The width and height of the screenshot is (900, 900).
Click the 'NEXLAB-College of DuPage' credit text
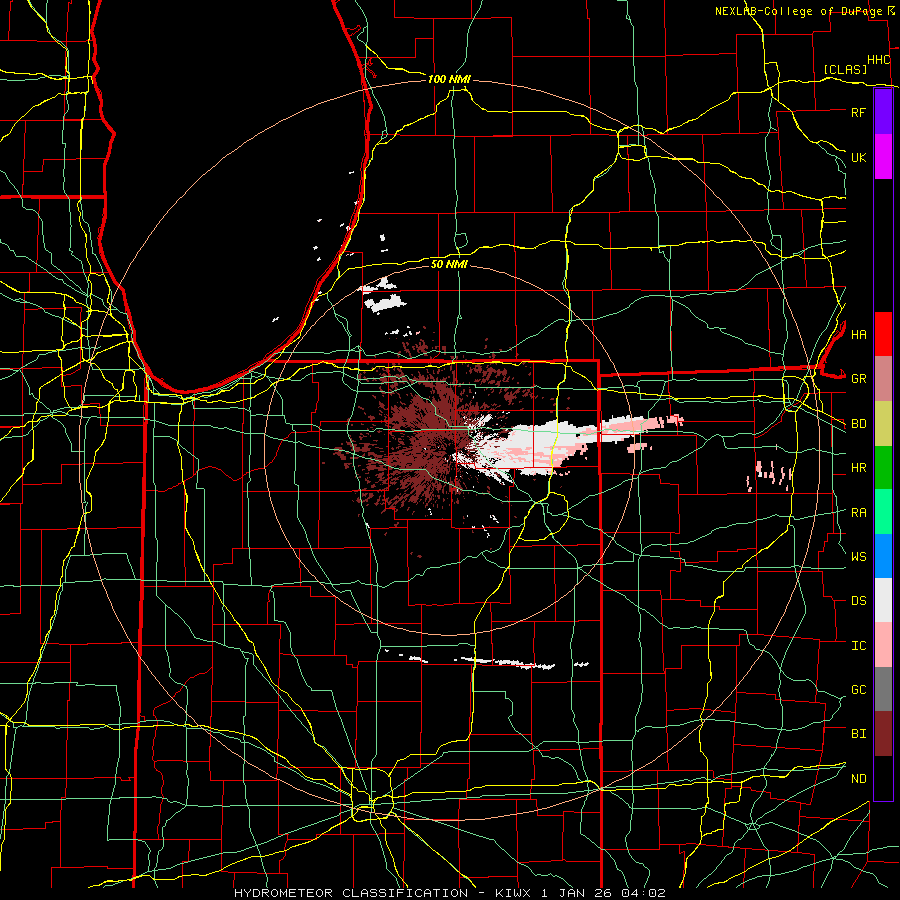click(798, 11)
